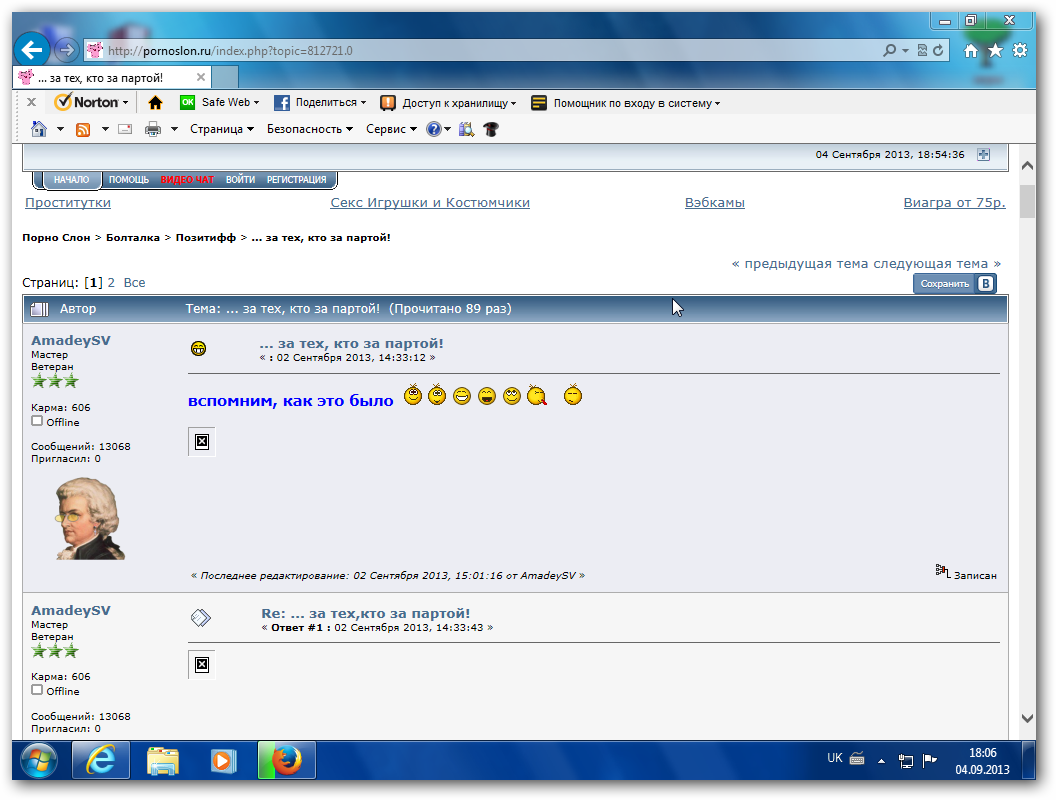
Task: Go to page 2 of the topic
Action: pos(112,283)
